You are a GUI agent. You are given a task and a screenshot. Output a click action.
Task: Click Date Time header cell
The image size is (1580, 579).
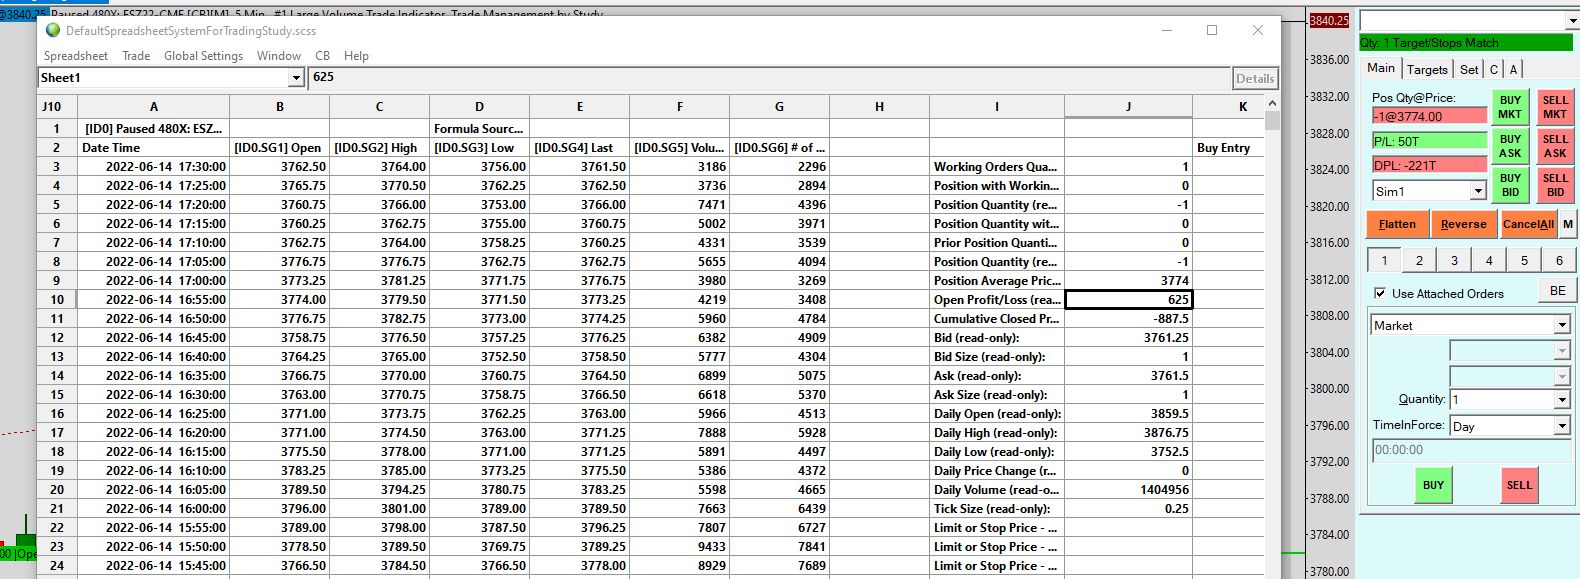pos(153,148)
